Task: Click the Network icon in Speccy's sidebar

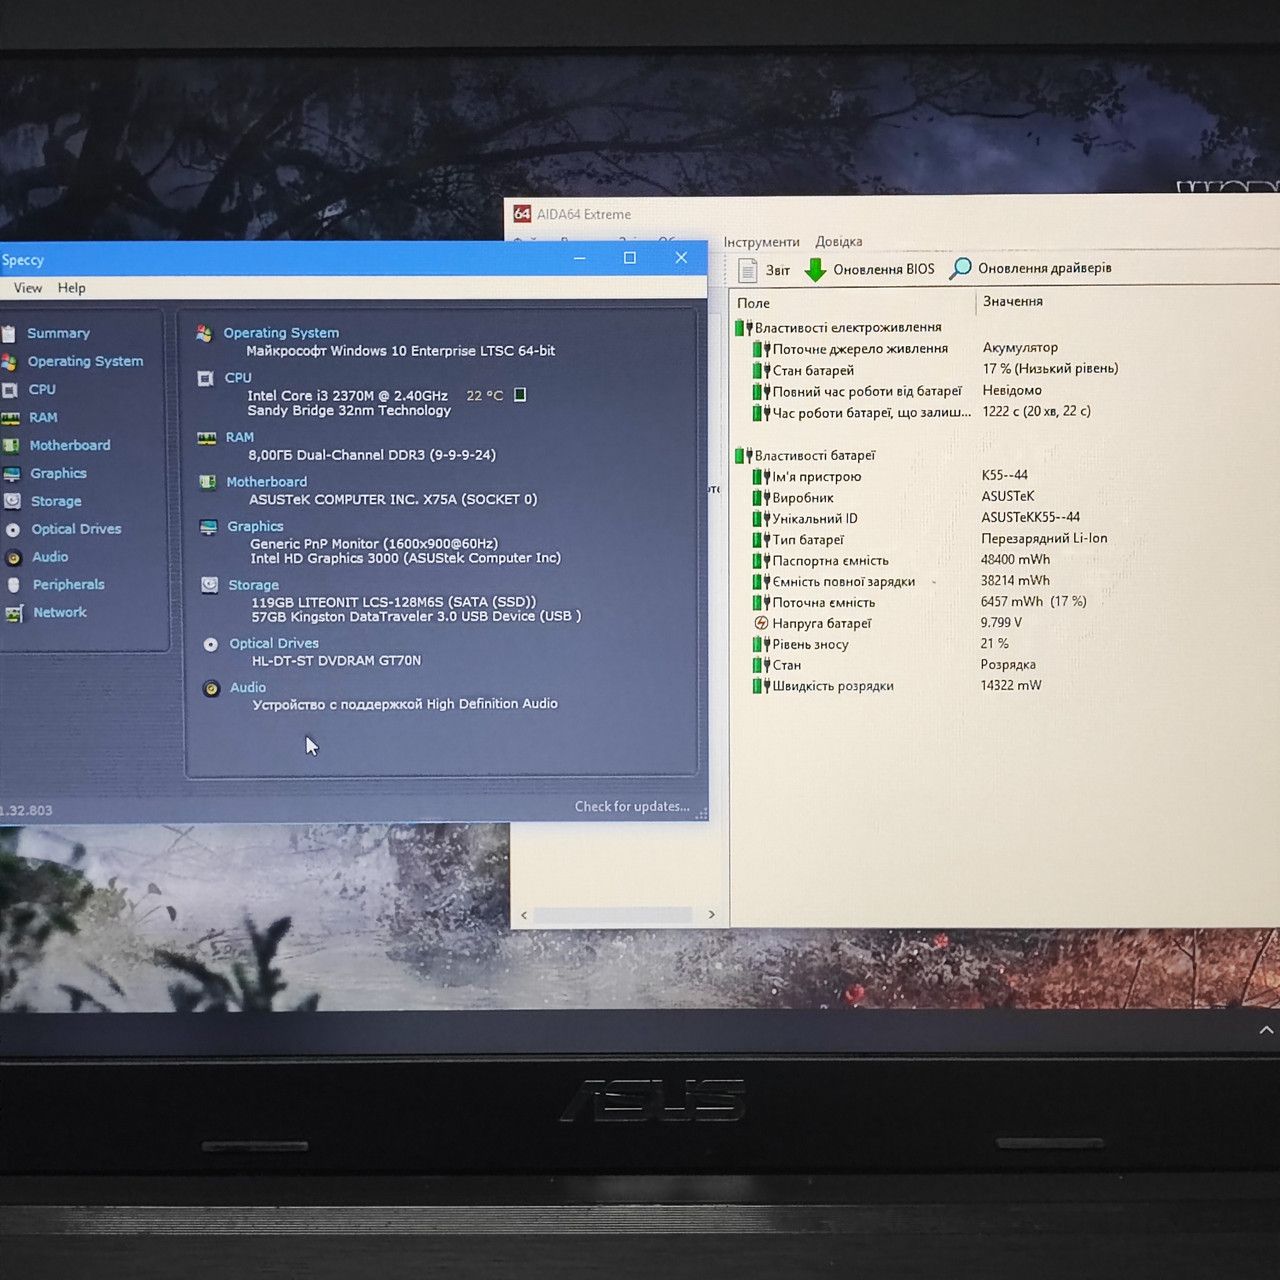Action: coord(14,613)
